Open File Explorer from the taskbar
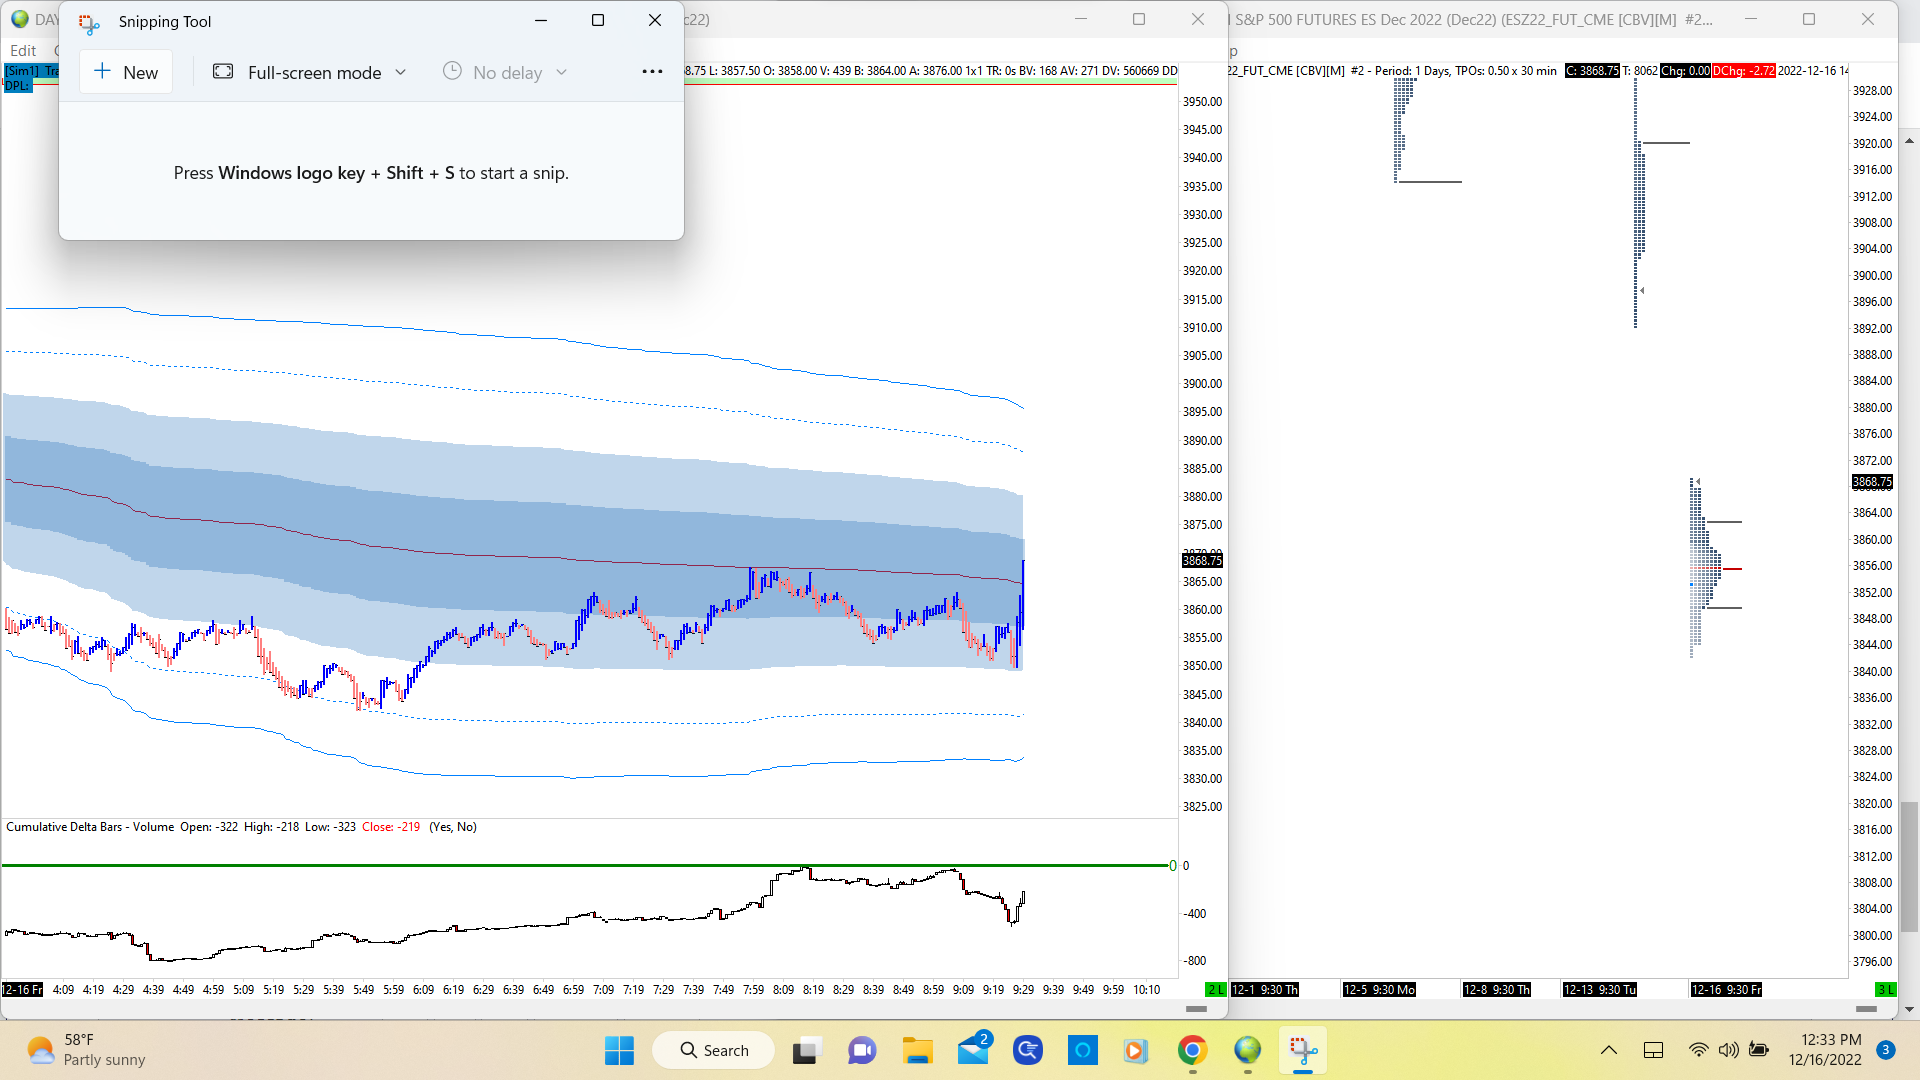Screen dimensions: 1920x1080 [x=917, y=1050]
